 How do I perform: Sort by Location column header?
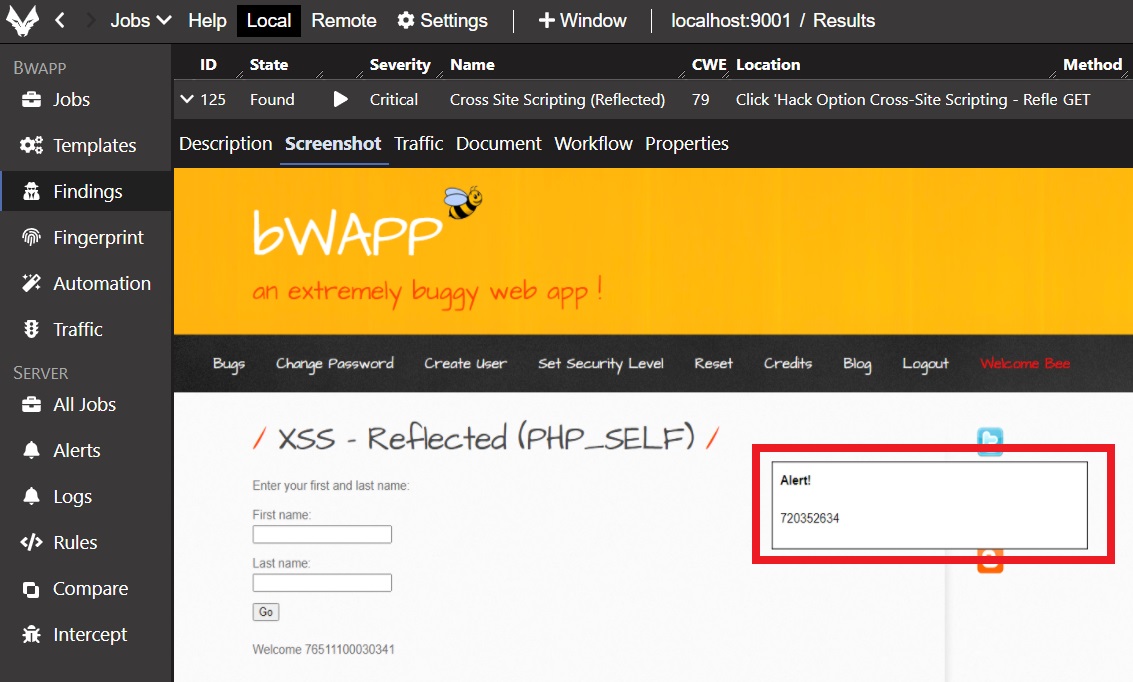pyautogui.click(x=768, y=64)
